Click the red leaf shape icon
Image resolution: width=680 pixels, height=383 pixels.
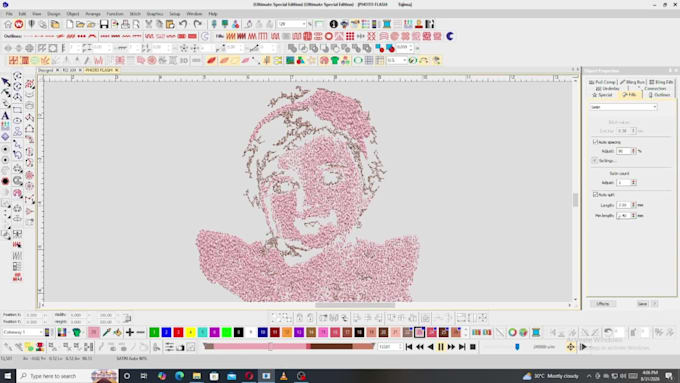(211, 60)
